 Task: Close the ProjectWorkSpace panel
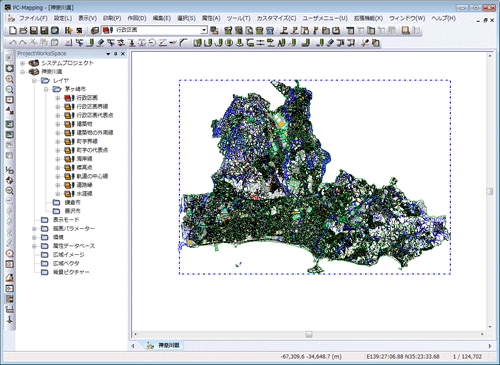click(123, 54)
